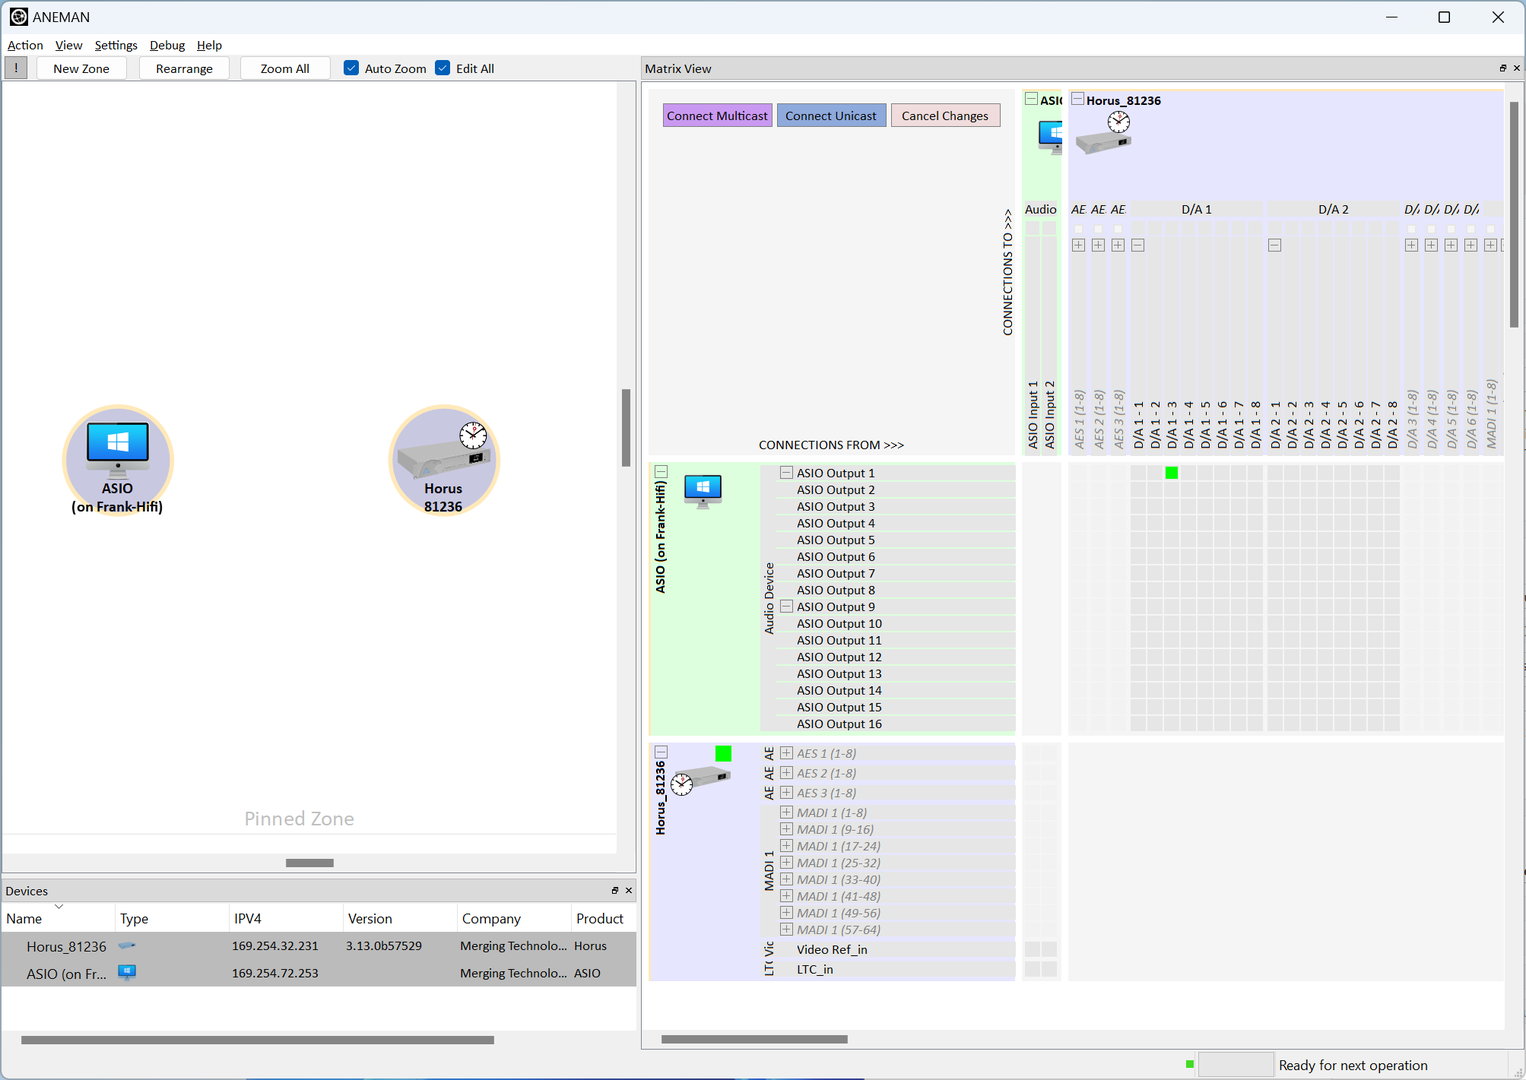Collapse the ASIO Output 1 group

click(x=786, y=473)
